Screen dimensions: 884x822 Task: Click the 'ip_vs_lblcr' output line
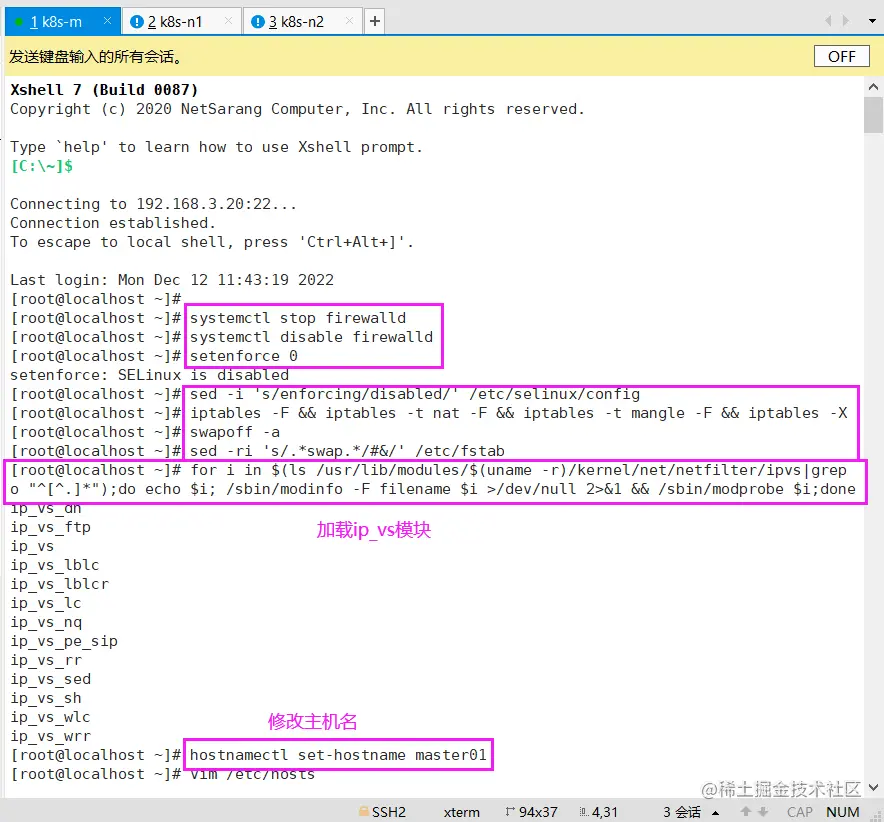tap(59, 584)
